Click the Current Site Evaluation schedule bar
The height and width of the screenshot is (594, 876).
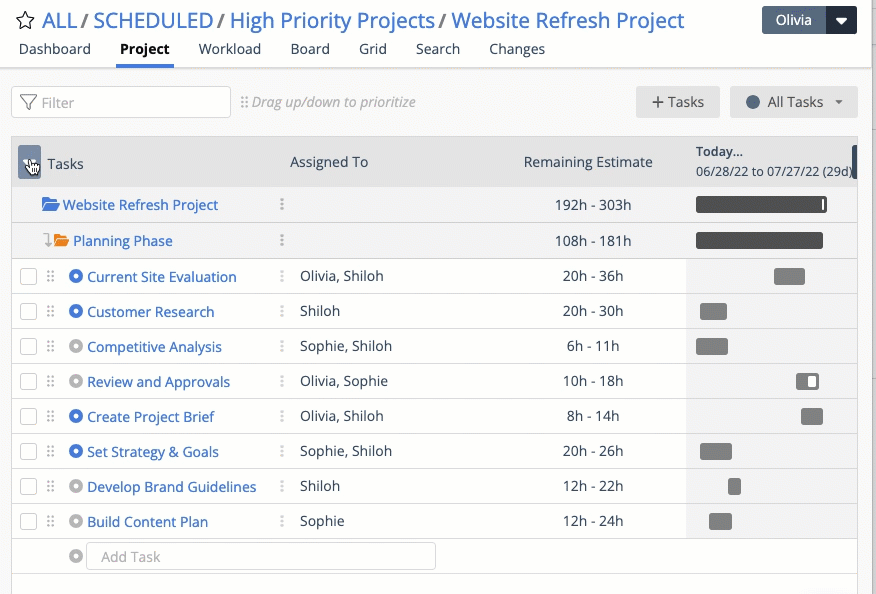[x=789, y=277]
